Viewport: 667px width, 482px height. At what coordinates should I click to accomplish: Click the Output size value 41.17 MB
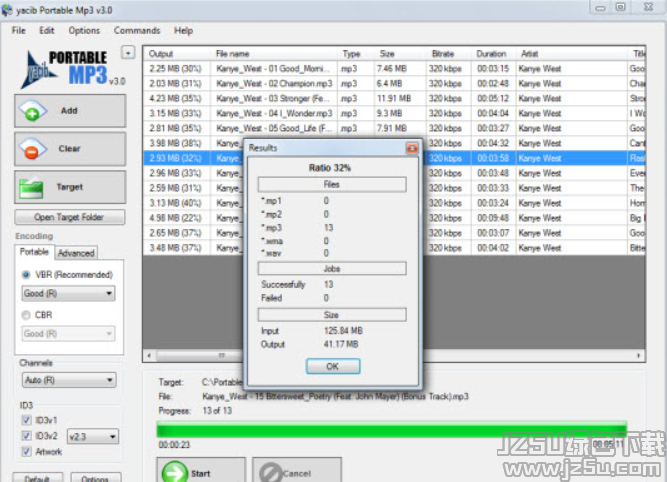tap(341, 344)
